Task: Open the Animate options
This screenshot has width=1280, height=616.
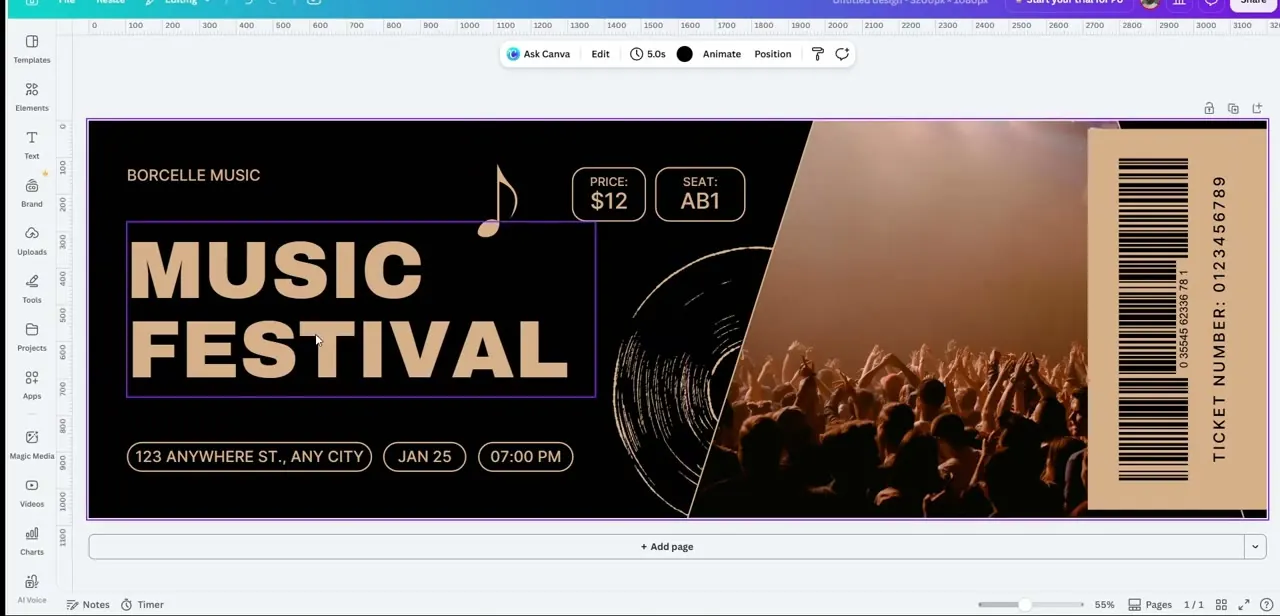Action: click(x=721, y=54)
